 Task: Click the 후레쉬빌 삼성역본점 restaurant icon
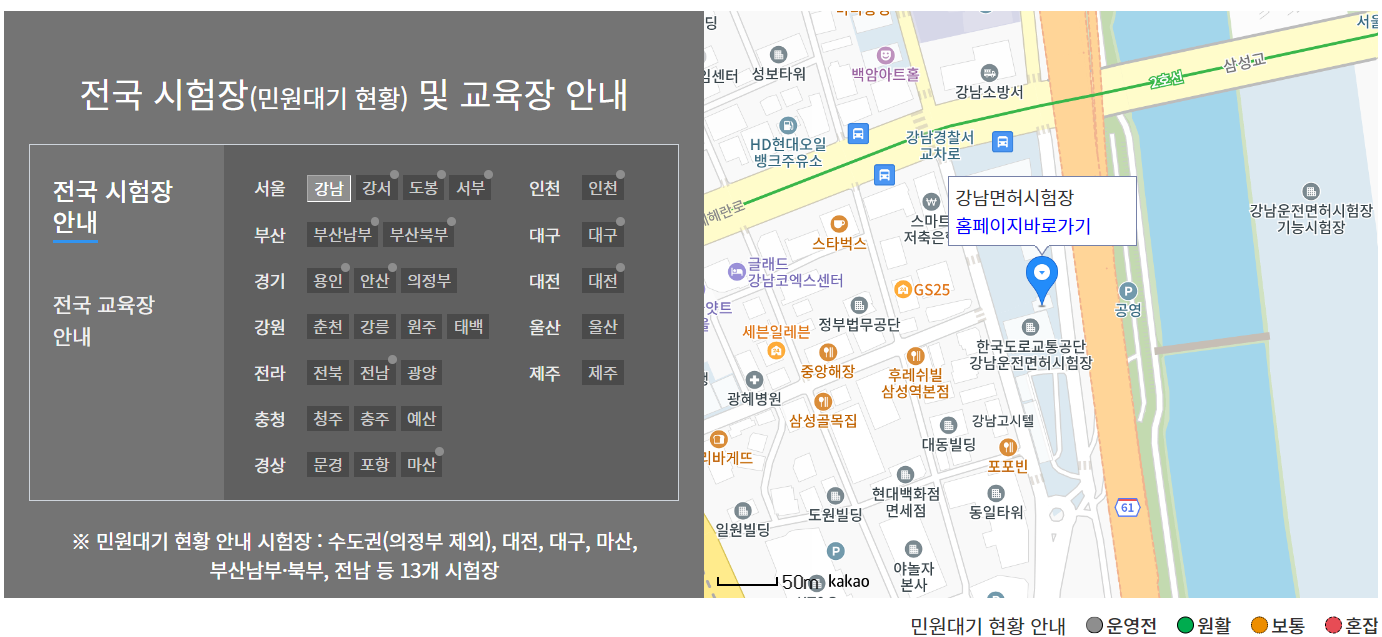point(915,355)
